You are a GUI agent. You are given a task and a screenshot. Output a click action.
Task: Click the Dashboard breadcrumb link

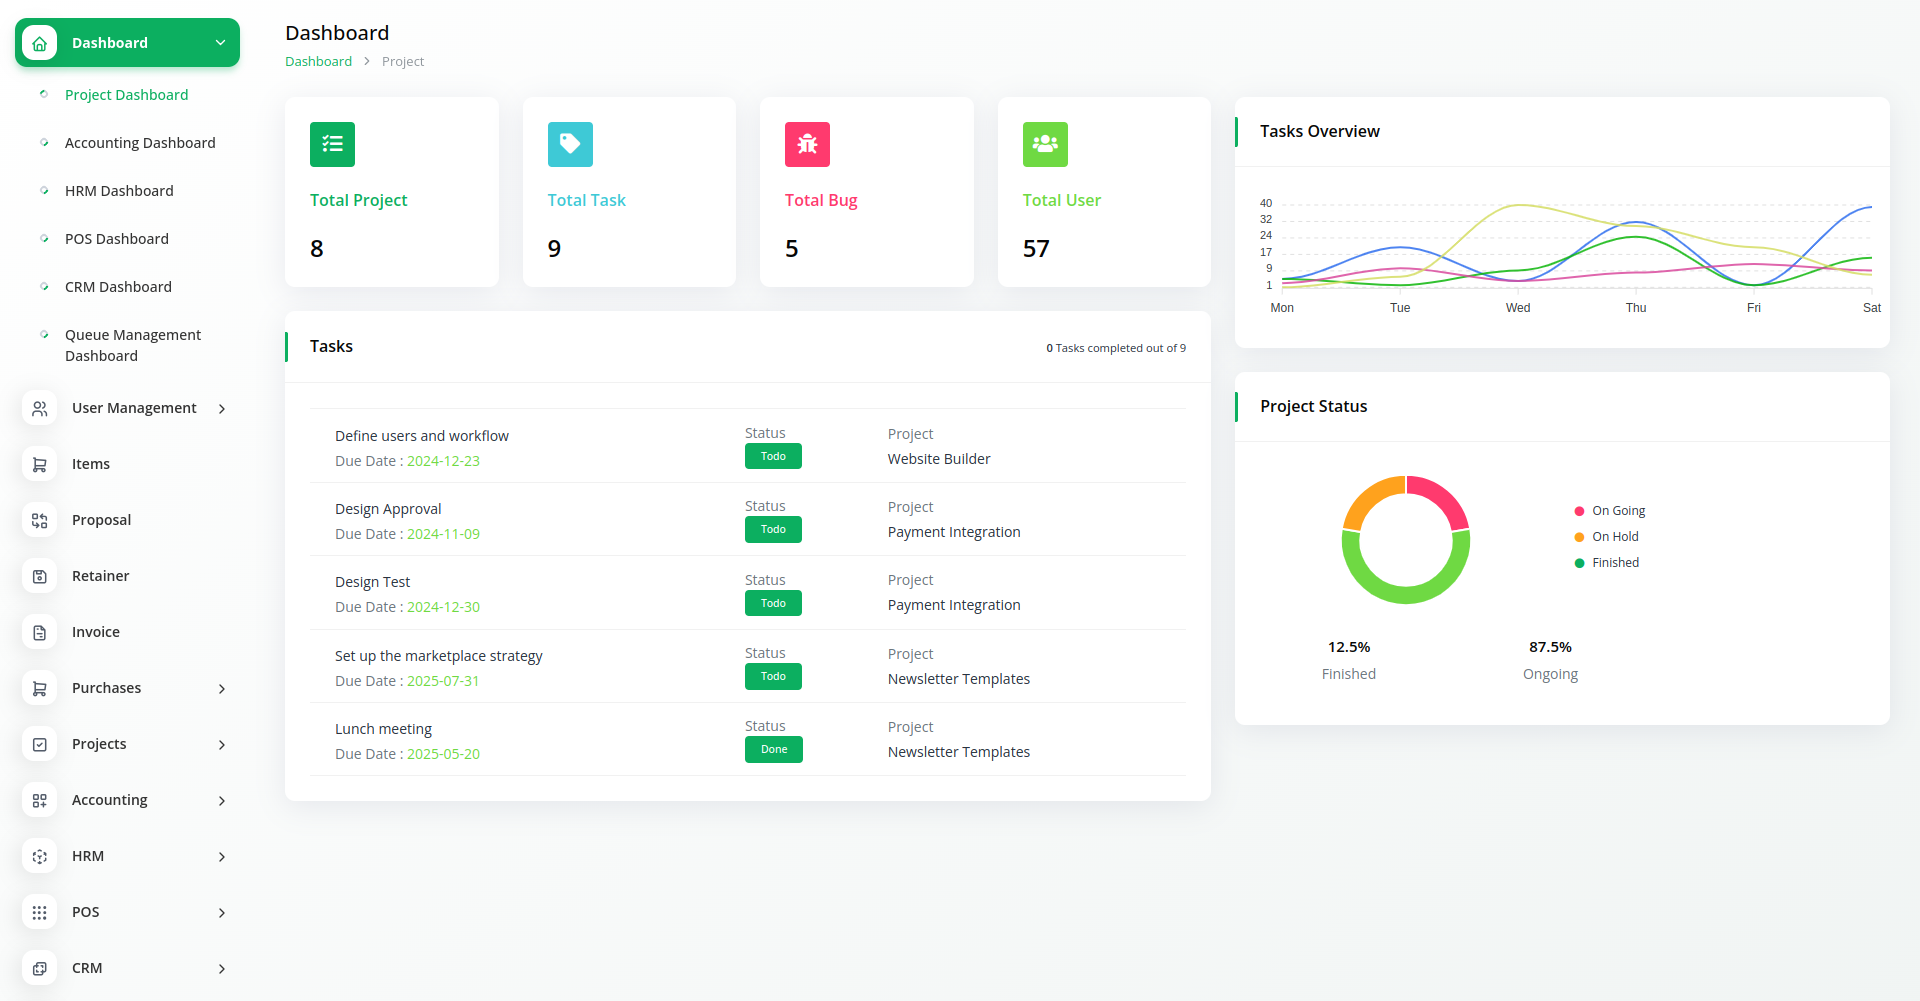click(318, 62)
